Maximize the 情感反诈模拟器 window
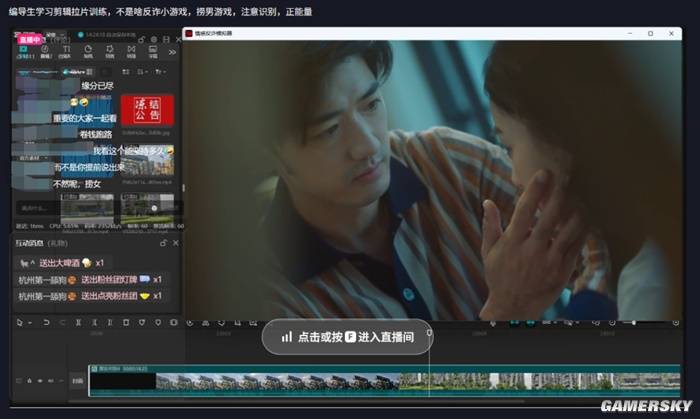700x419 pixels. 650,33
